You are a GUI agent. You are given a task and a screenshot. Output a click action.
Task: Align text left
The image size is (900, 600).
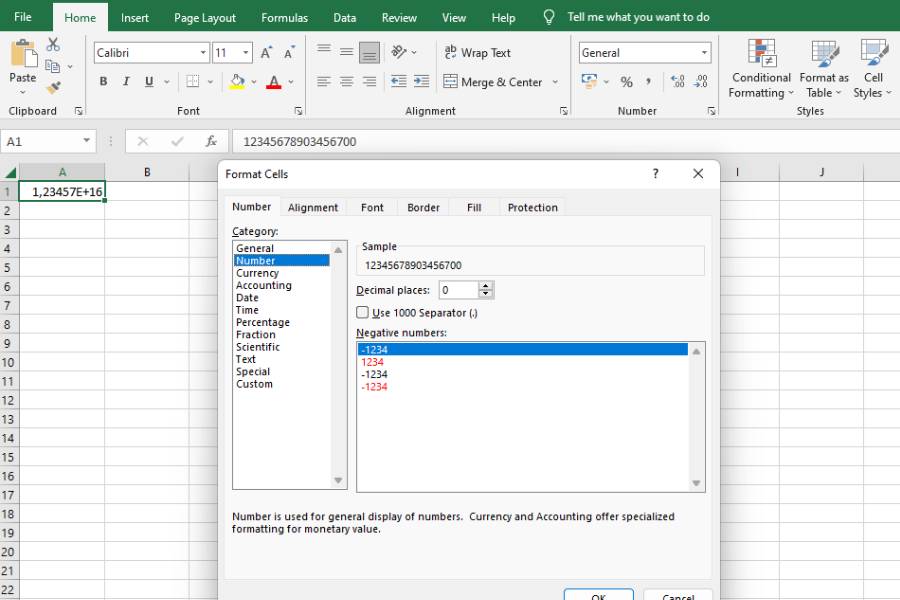coord(324,82)
